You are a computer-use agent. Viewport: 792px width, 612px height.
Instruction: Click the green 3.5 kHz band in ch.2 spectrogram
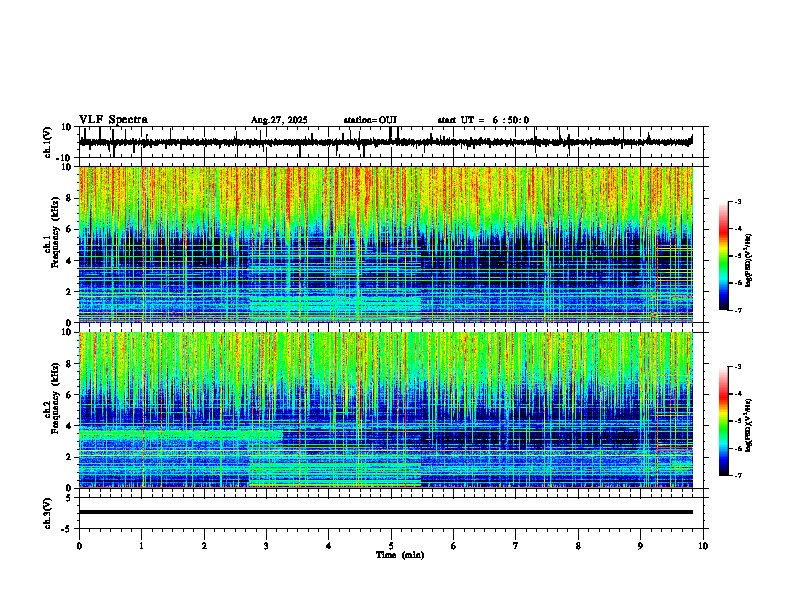[181, 434]
